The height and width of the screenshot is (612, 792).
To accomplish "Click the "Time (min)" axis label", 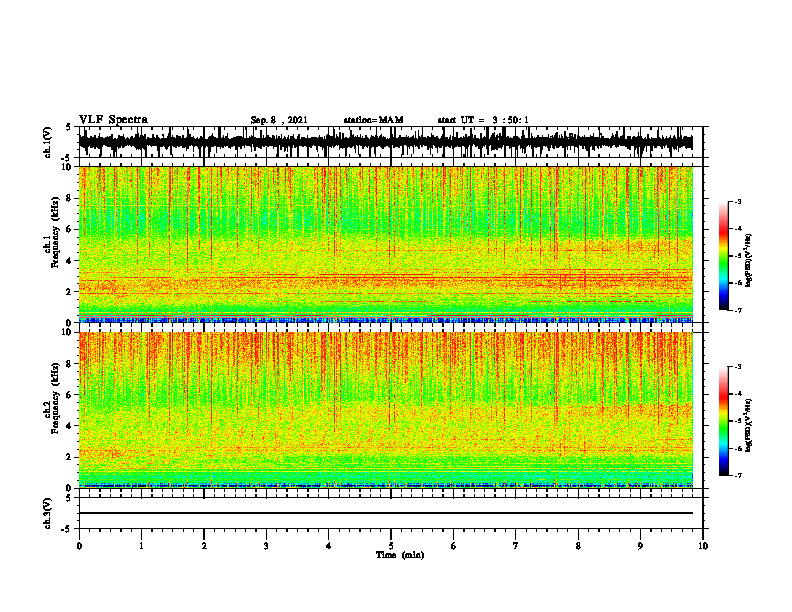I will [x=400, y=555].
